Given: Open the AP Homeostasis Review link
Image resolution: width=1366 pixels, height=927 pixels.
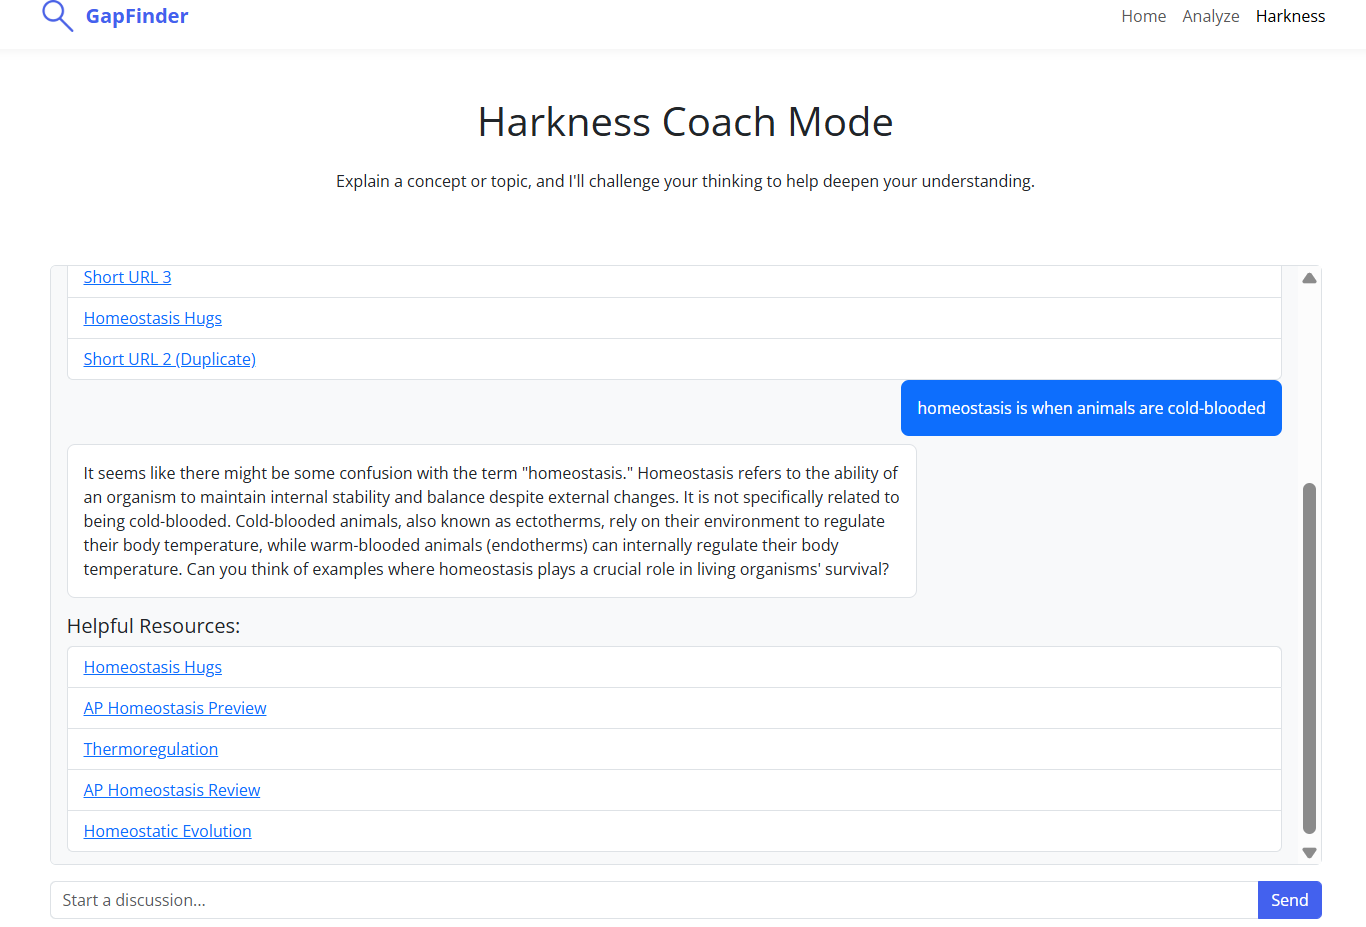Looking at the screenshot, I should tap(172, 790).
